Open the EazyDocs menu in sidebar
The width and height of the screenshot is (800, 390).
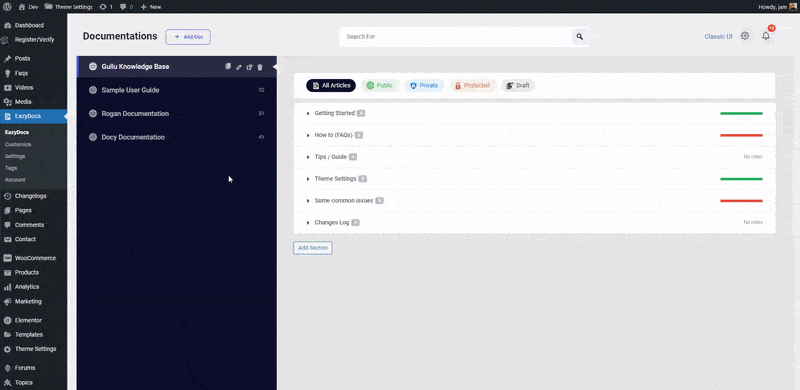pos(33,116)
